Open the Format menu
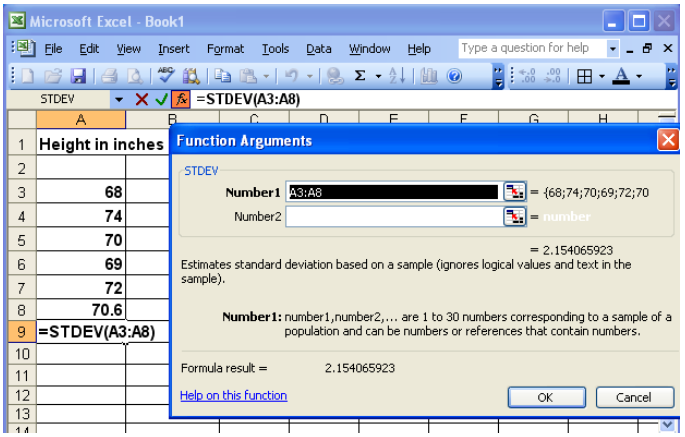This screenshot has height=437, width=685. 225,48
